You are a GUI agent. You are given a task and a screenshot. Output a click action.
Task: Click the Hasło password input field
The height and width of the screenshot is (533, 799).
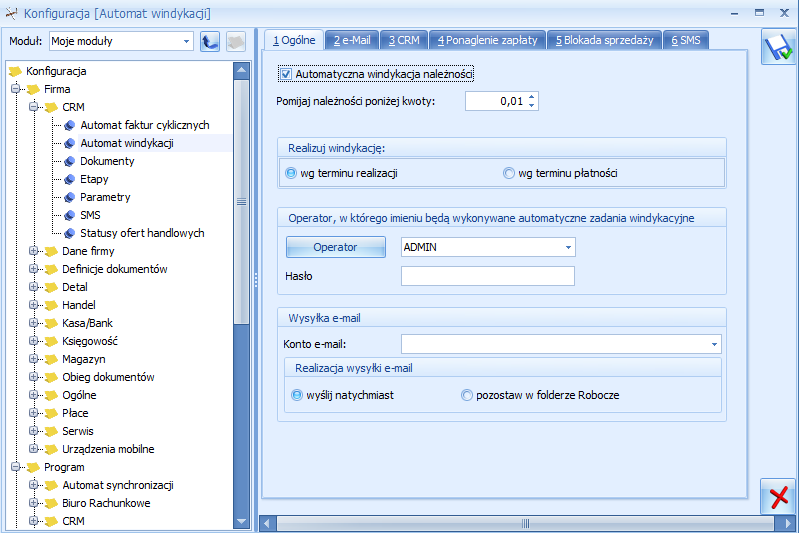coord(488,276)
